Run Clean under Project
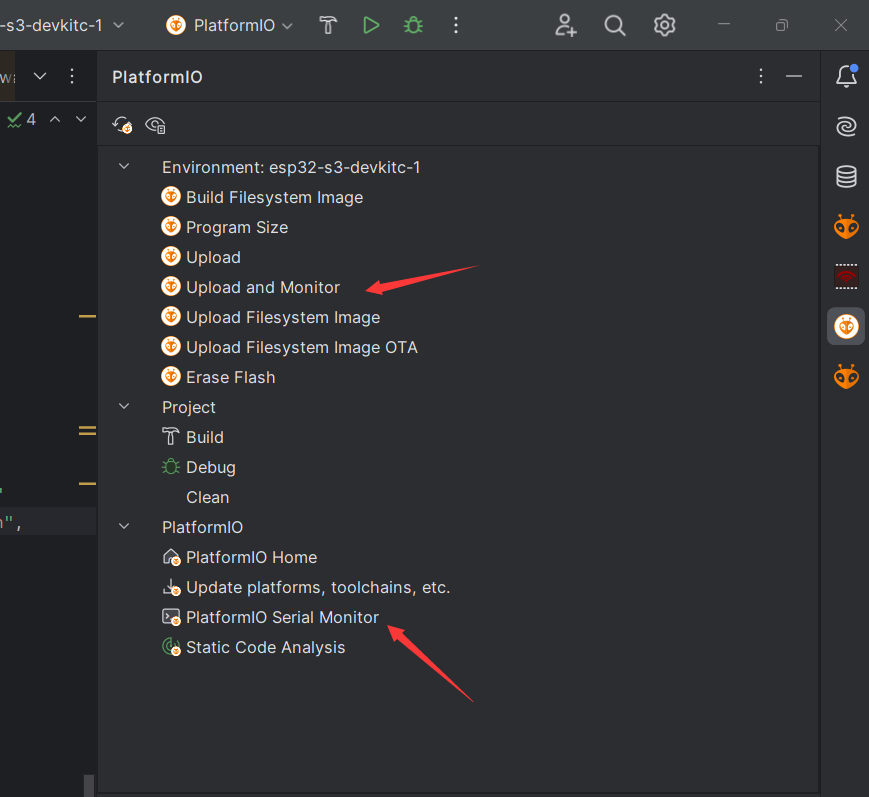 tap(207, 497)
